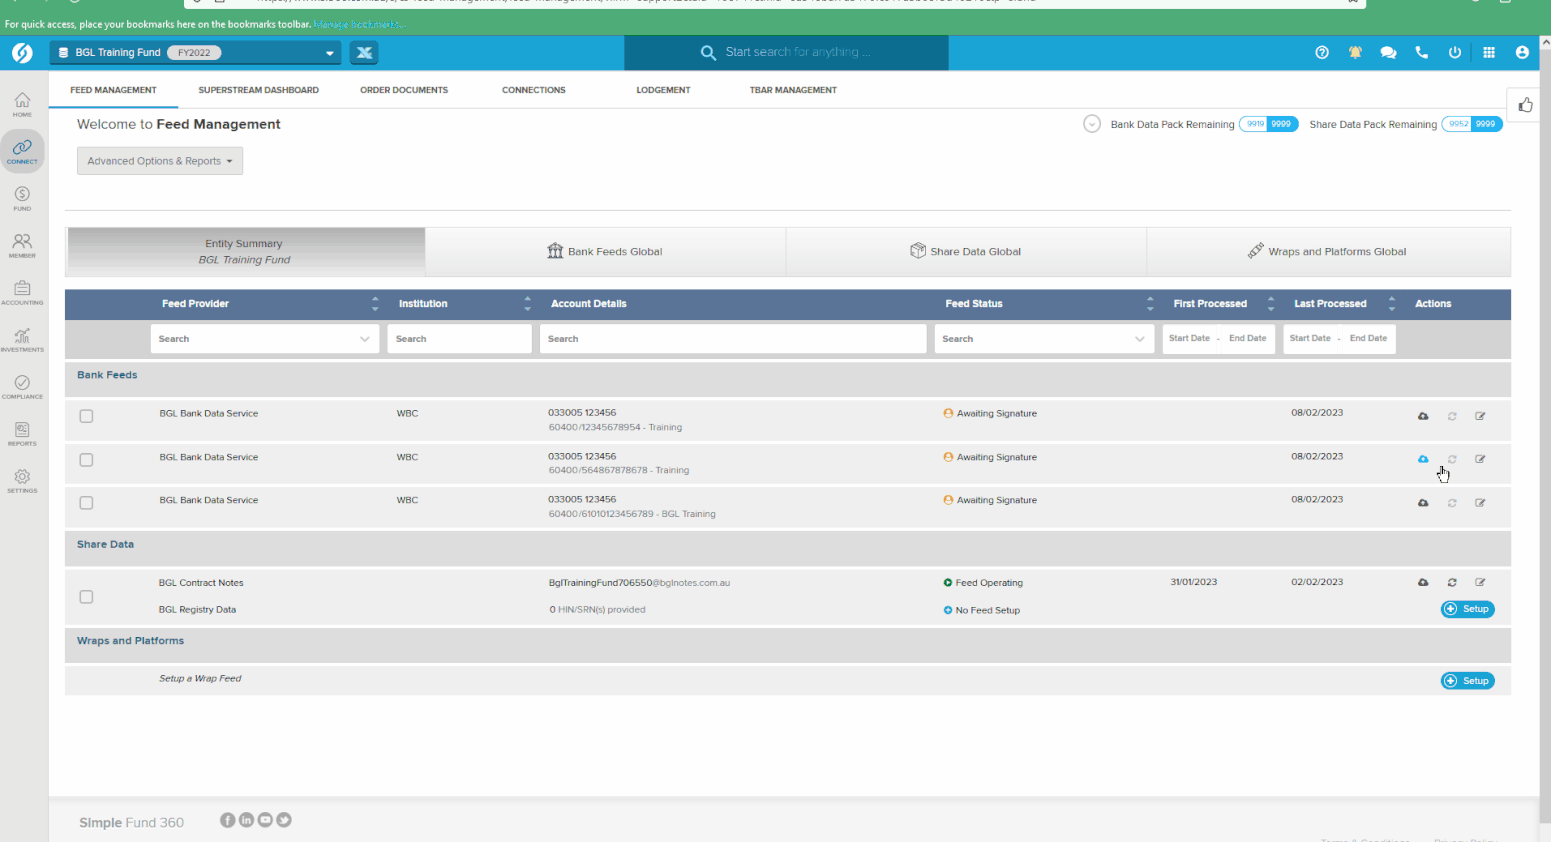Tick checkbox for first BGL Bank Data Service
This screenshot has height=842, width=1551.
coord(86,416)
